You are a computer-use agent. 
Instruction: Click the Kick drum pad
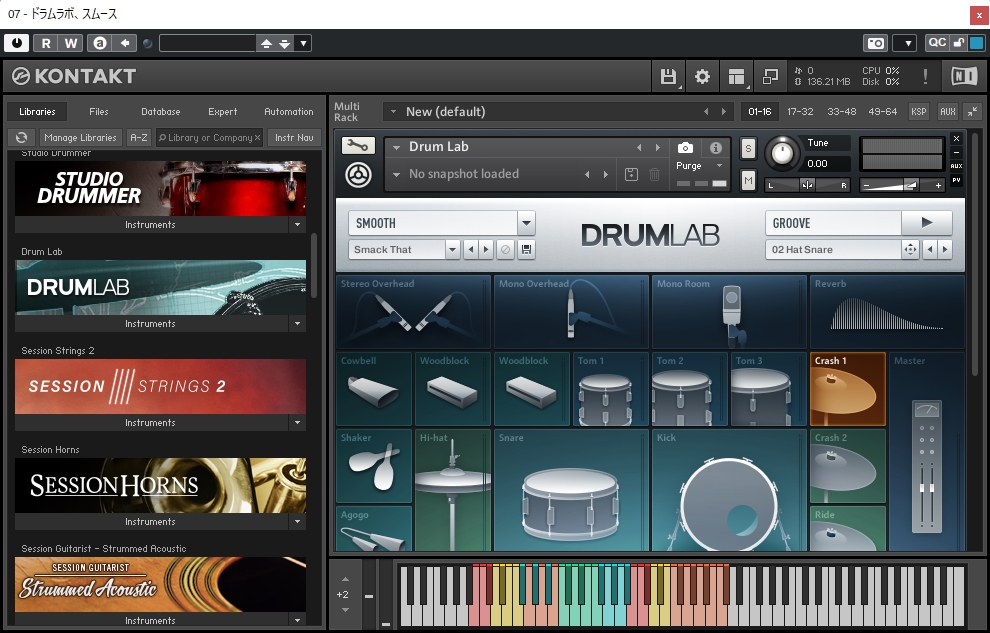[x=729, y=490]
